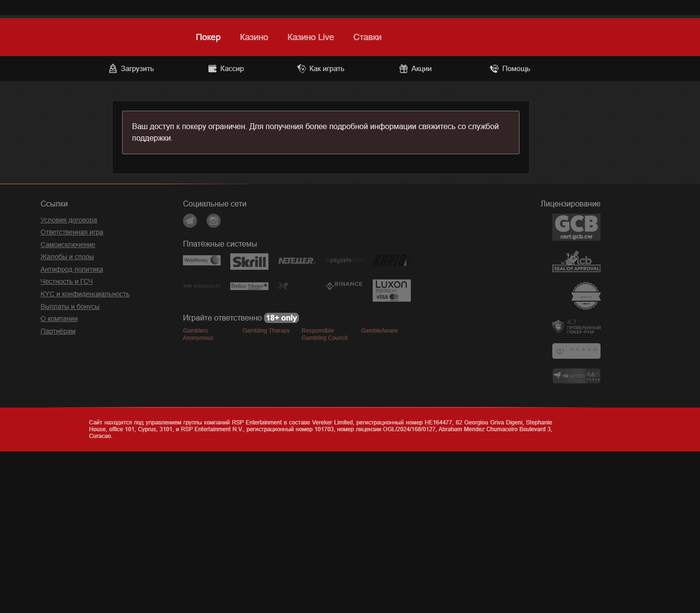
Task: Open the VIP Grinders 4.6/5 badge
Action: tap(576, 375)
